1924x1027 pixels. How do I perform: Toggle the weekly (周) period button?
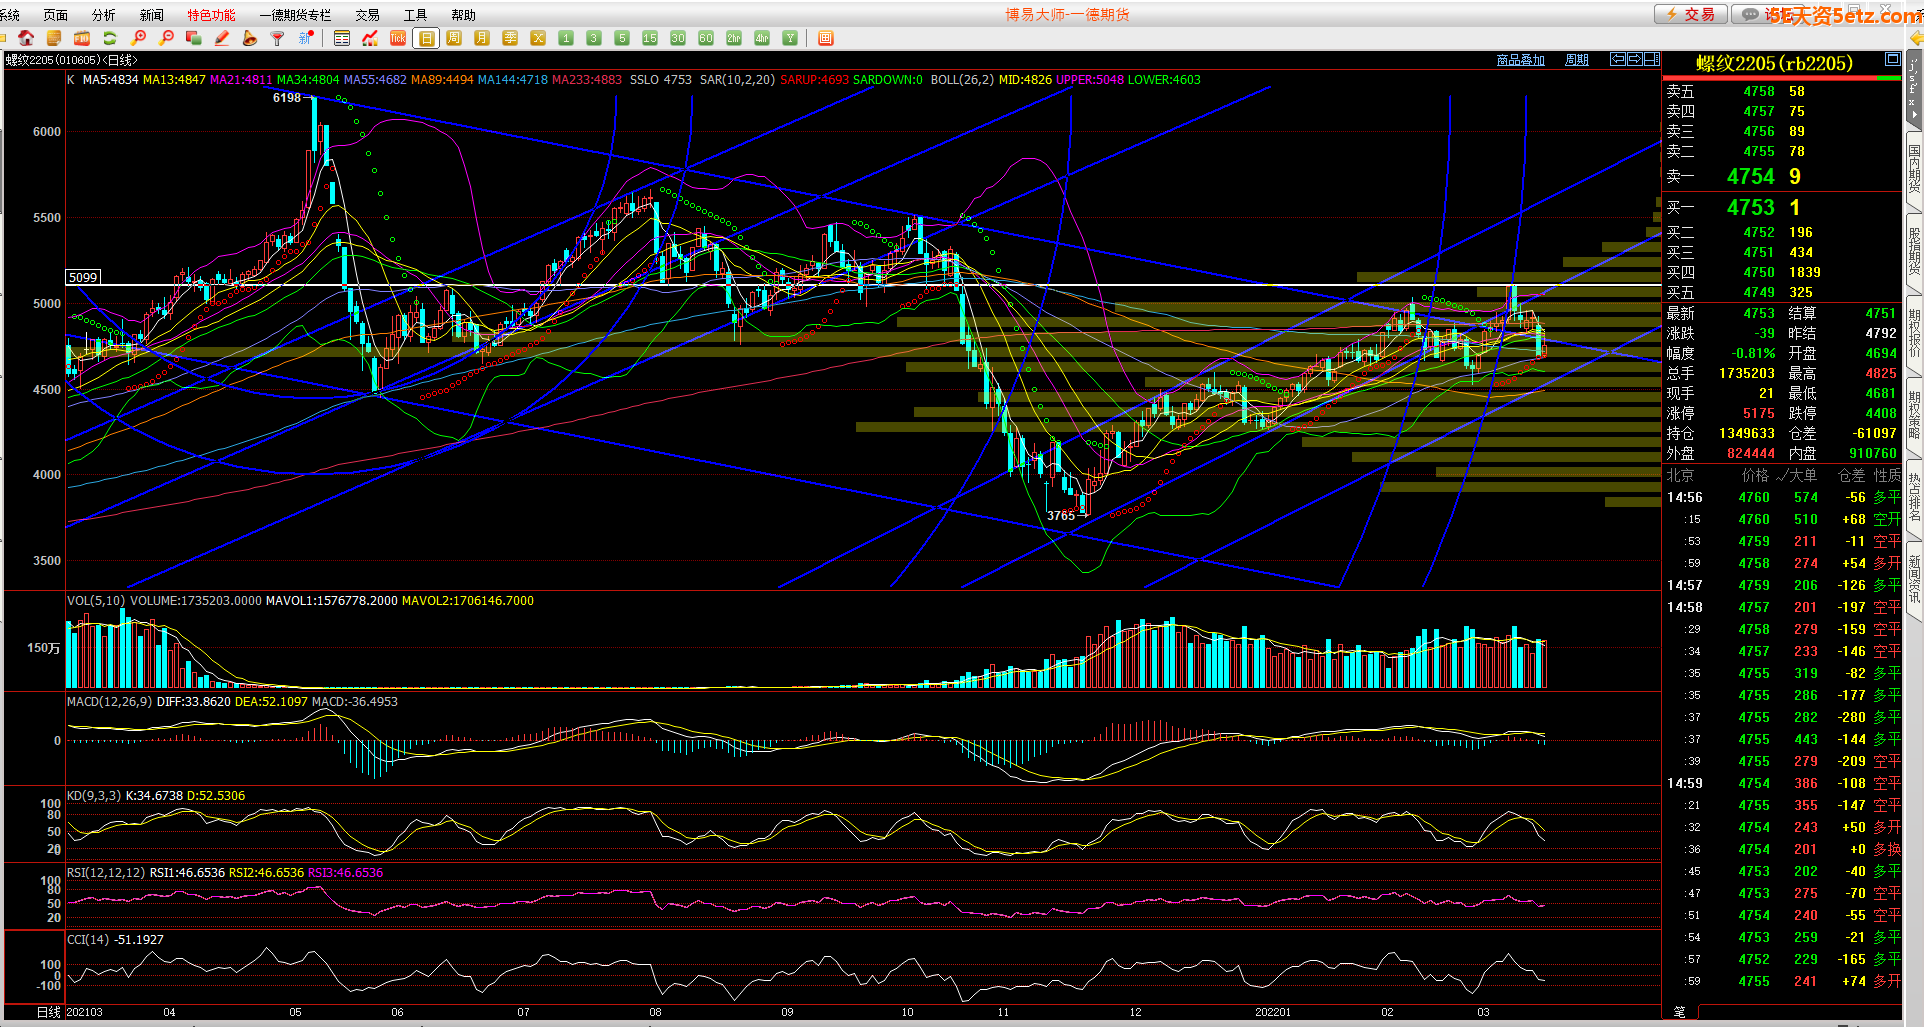(x=454, y=38)
